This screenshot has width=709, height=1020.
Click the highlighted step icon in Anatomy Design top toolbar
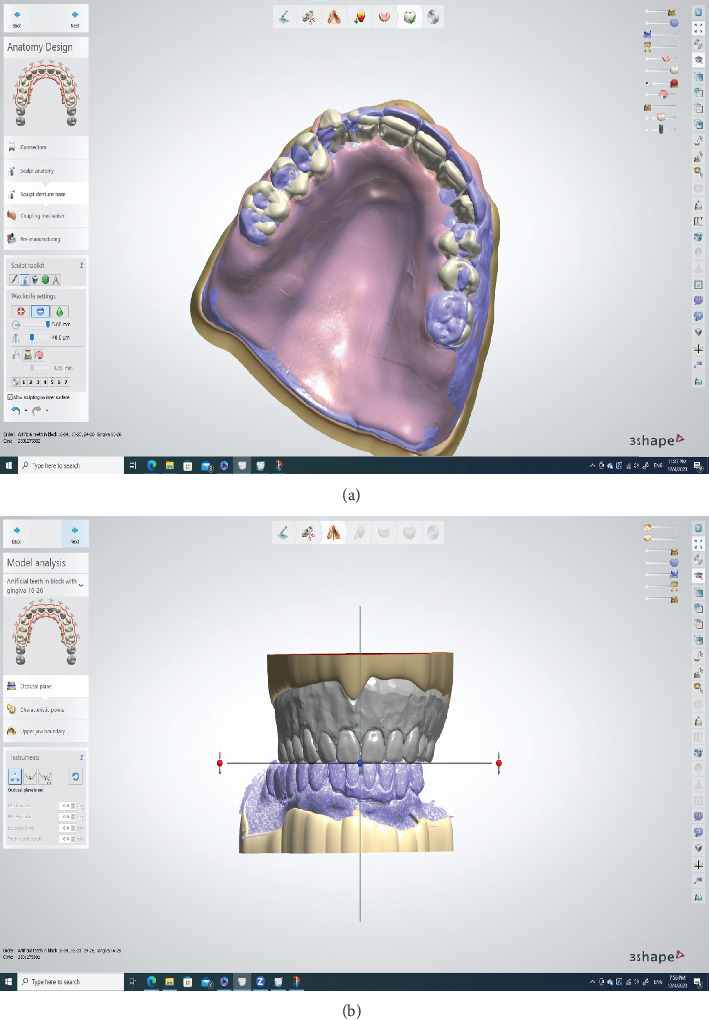tap(409, 17)
